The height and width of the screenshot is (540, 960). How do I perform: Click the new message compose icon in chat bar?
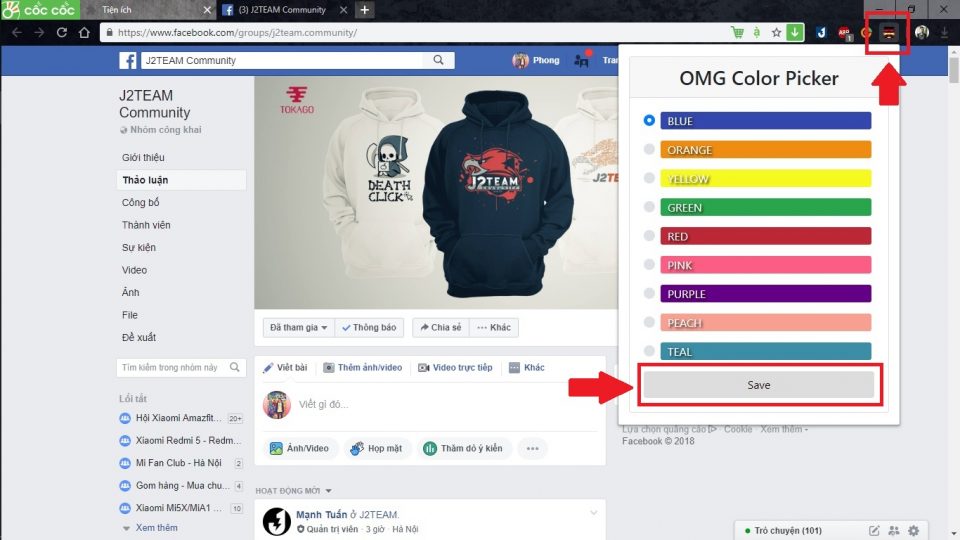click(x=874, y=531)
